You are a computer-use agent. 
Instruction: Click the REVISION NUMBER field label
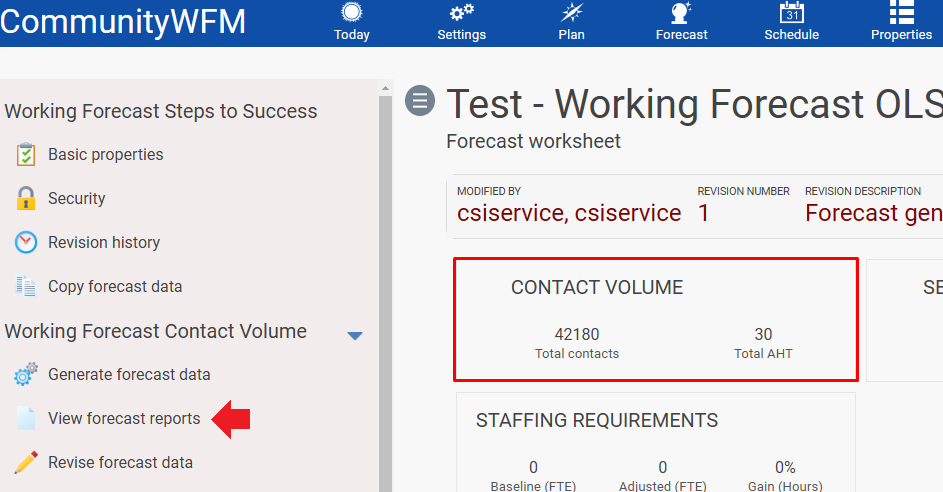pyautogui.click(x=743, y=191)
